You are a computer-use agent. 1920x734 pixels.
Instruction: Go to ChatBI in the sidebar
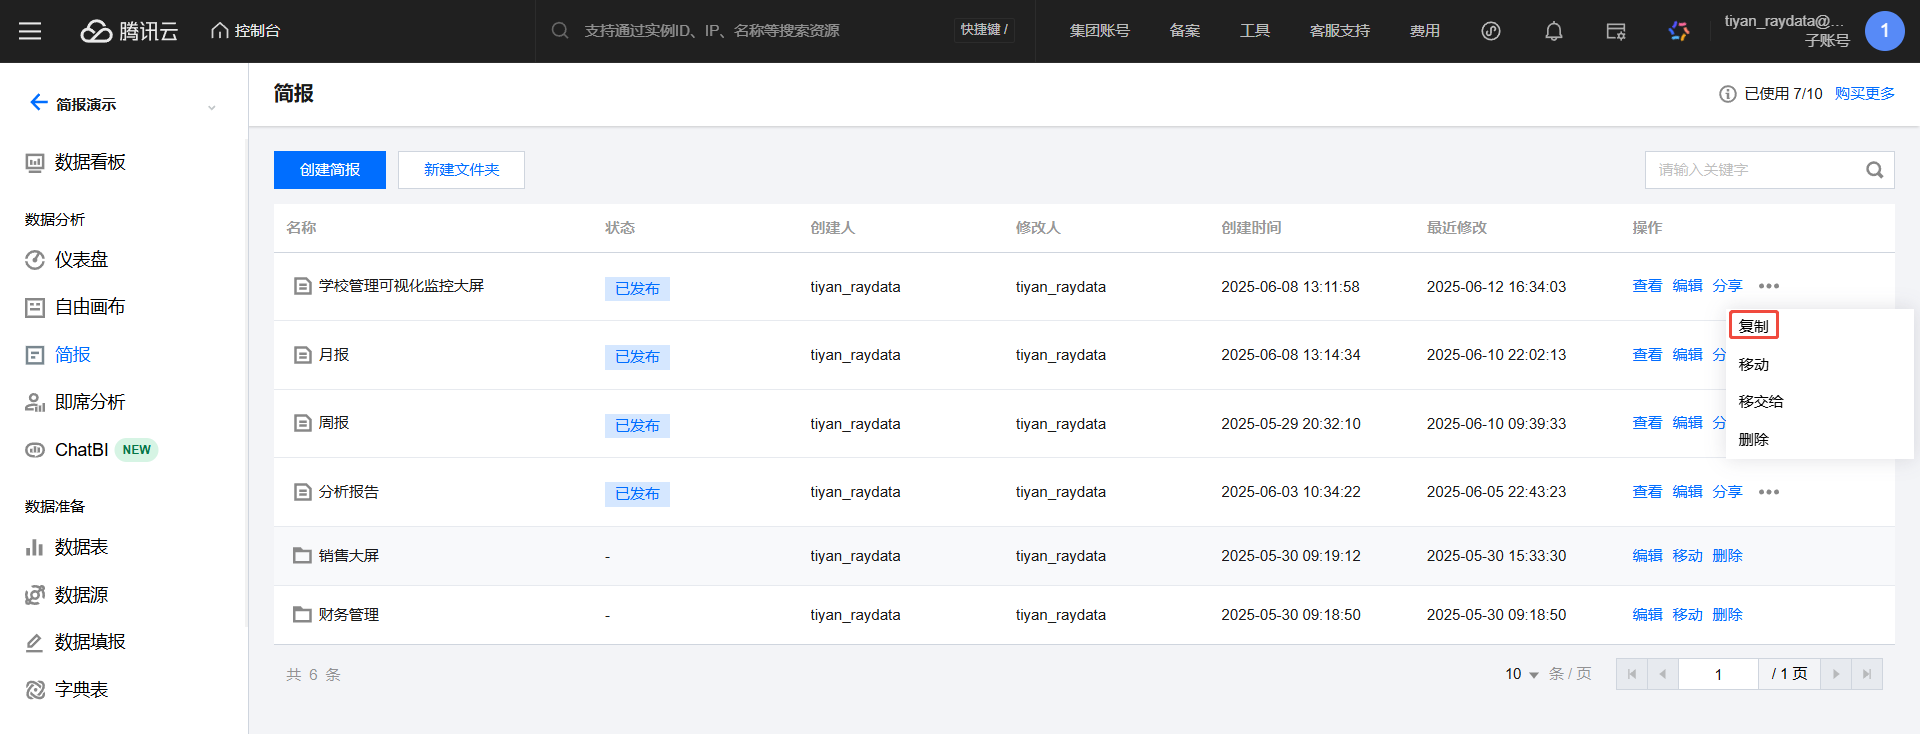[x=81, y=450]
